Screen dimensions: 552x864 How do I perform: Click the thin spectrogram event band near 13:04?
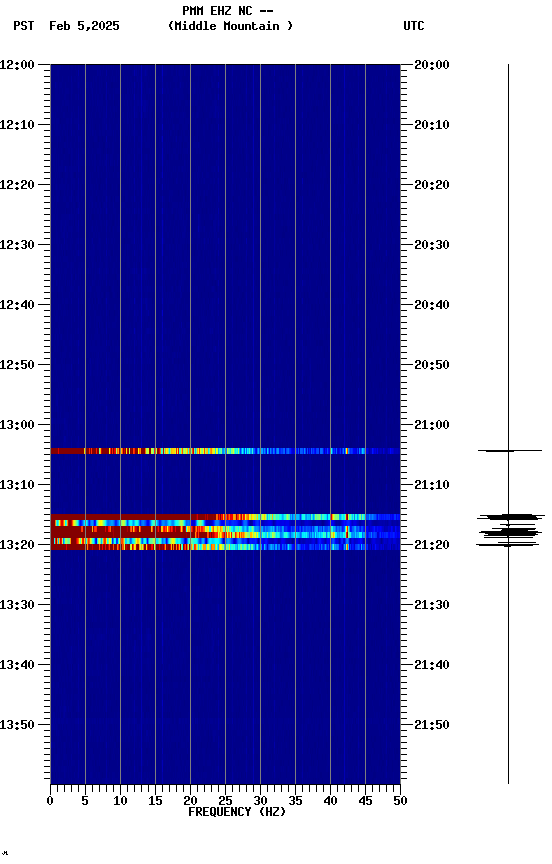pyautogui.click(x=225, y=451)
